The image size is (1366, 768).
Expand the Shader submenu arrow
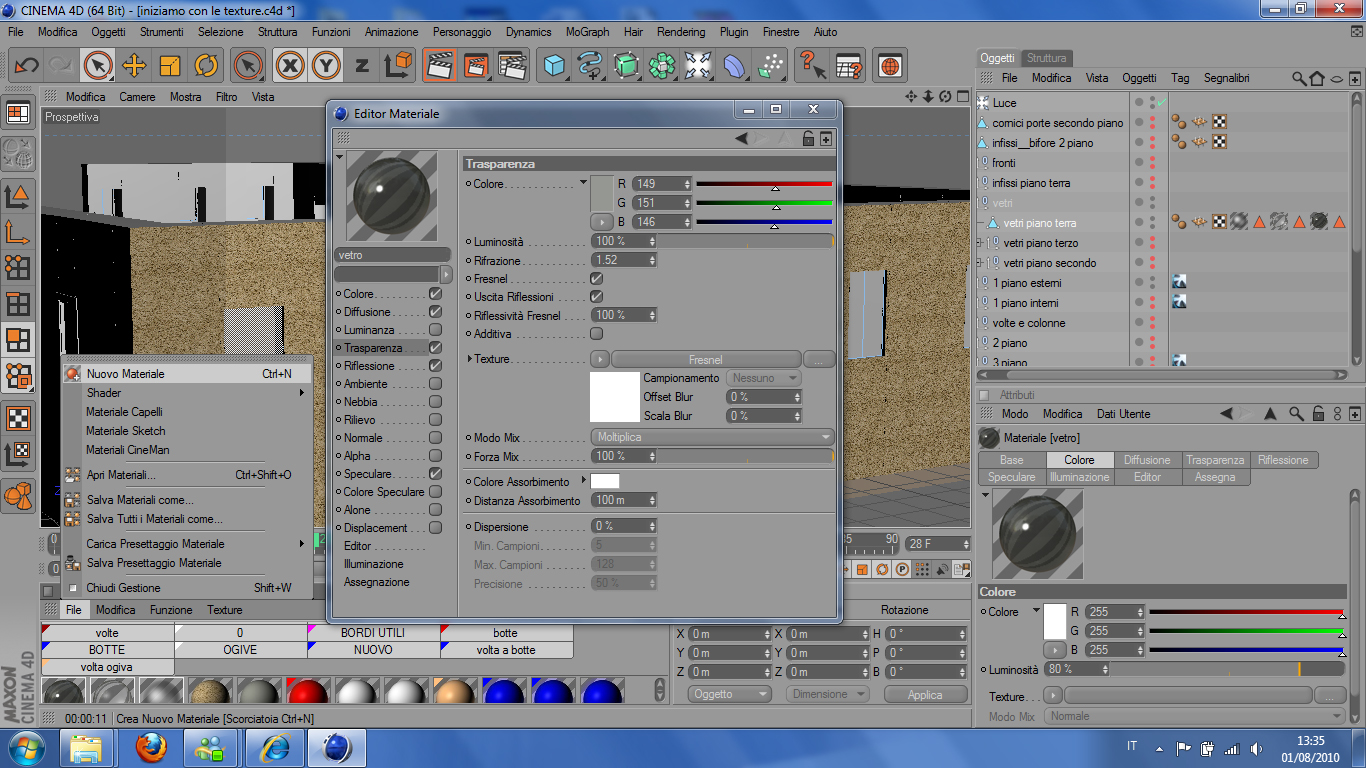tap(302, 393)
